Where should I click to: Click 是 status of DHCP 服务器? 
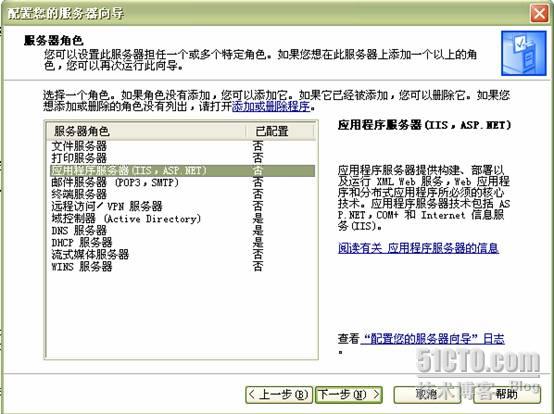pos(258,242)
